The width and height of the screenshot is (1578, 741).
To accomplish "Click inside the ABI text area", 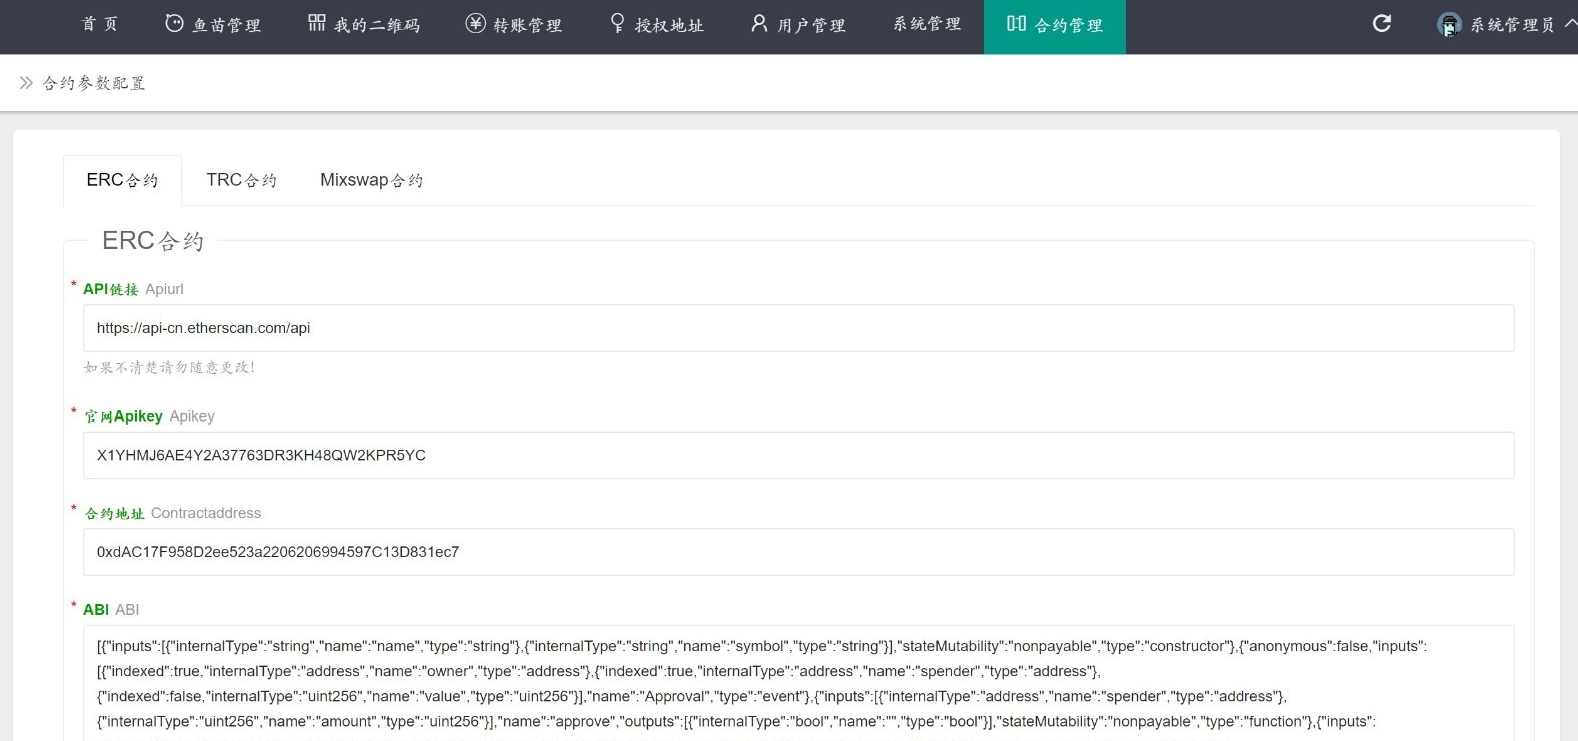I will click(x=798, y=685).
